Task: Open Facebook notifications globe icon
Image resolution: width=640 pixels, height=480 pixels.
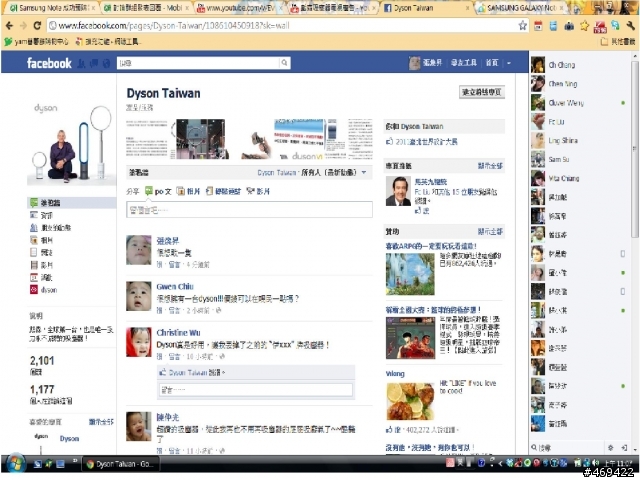Action: click(x=107, y=63)
